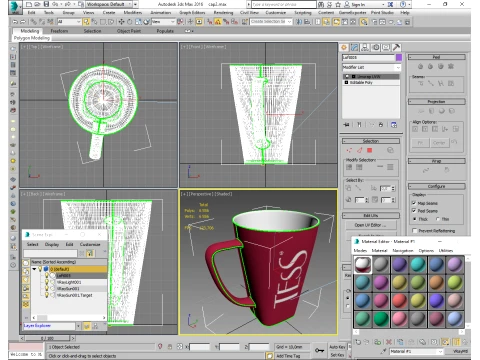Switch to the Freeform ribbon tab
480x360 pixels.
[x=59, y=31]
